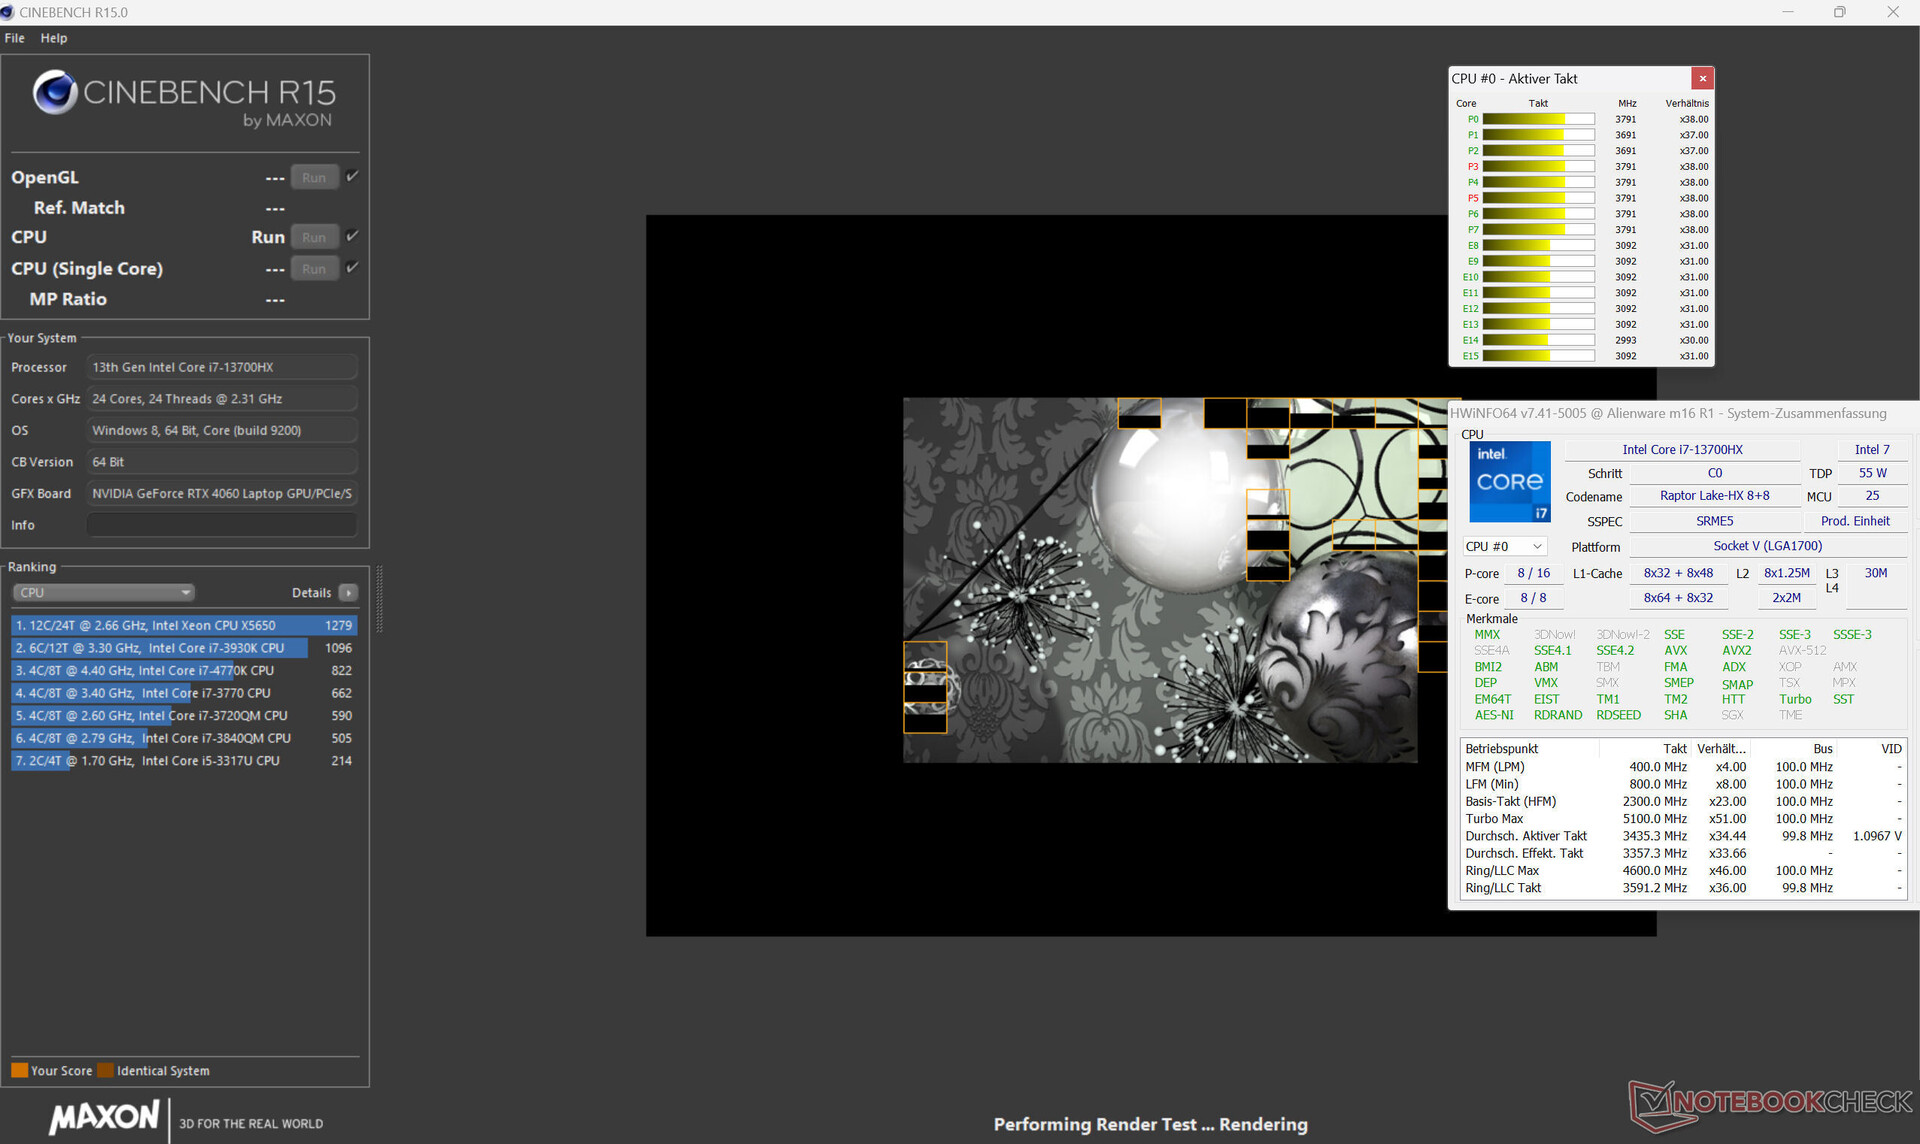Screen dimensions: 1920x1144
Task: Open the File menu
Action: click(15, 38)
